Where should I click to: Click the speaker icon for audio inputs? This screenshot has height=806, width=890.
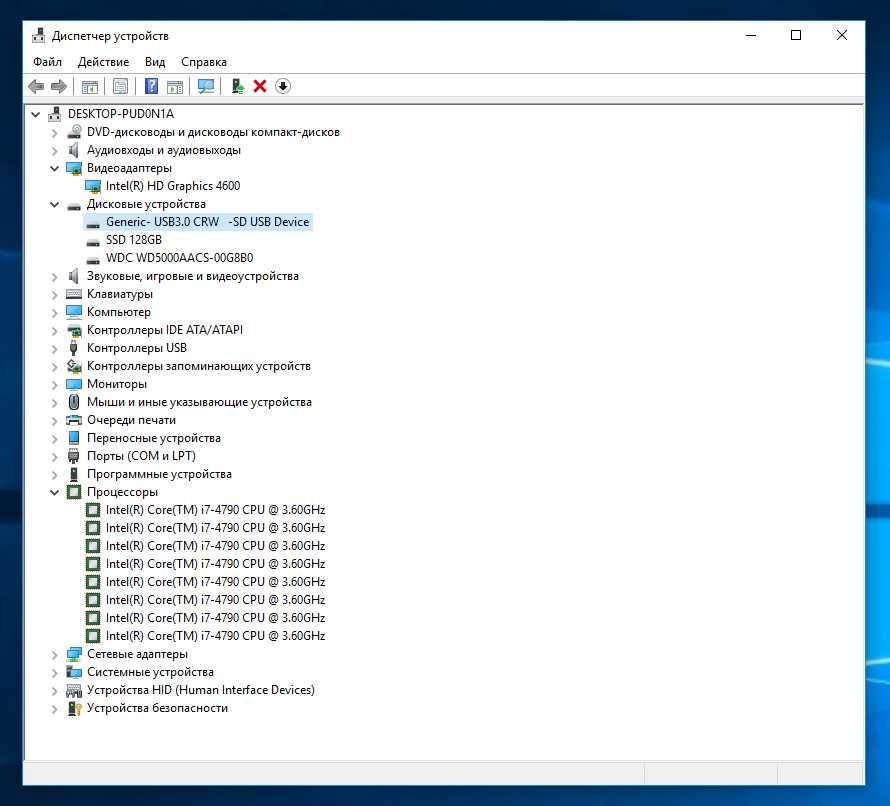click(x=73, y=150)
